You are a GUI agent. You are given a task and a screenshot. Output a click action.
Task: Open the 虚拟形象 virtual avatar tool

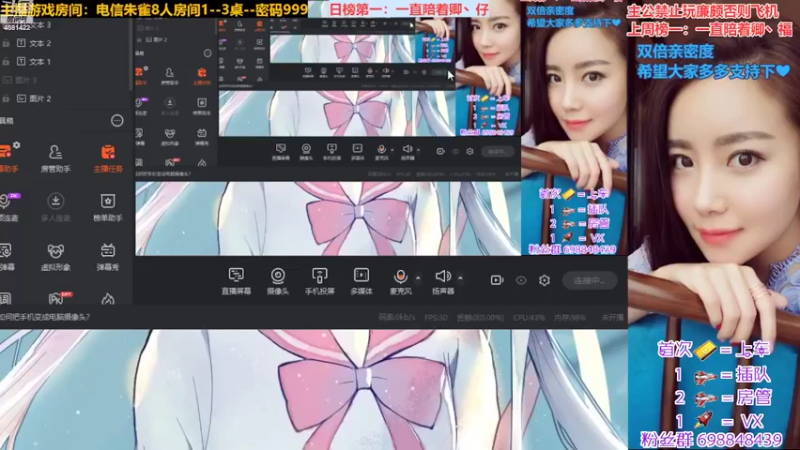tap(55, 256)
